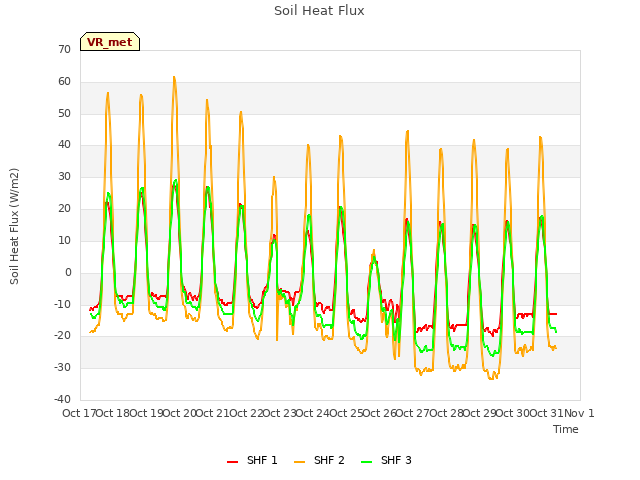
Task: Click the -40 y-axis tick label
Action: 62,399
